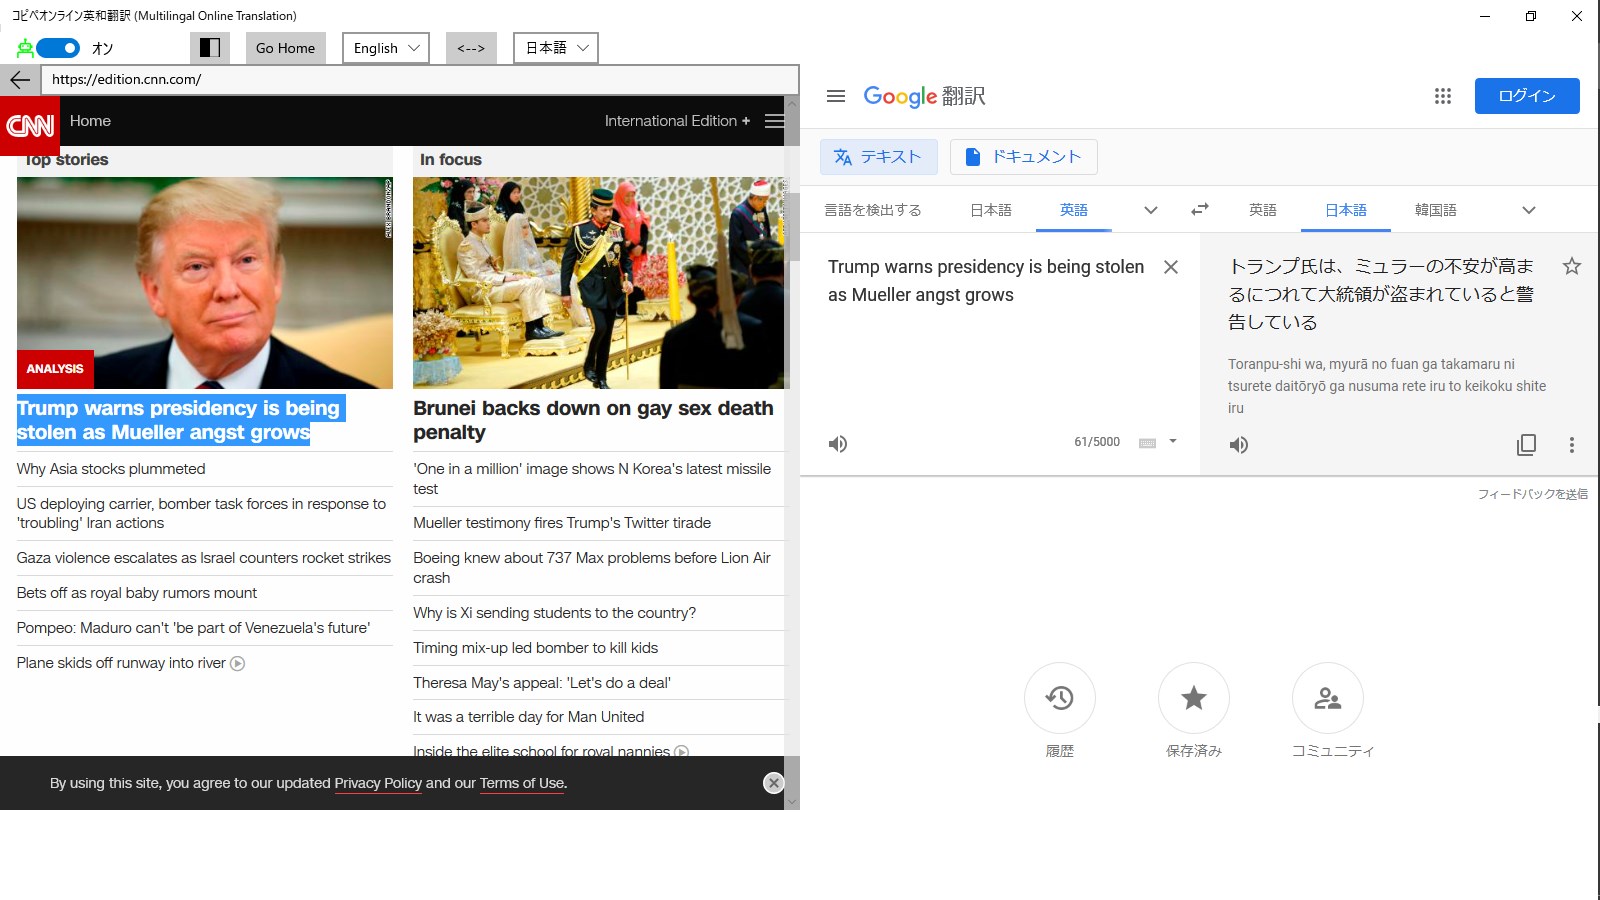
Task: Select 言語を検出する source tab
Action: point(873,210)
